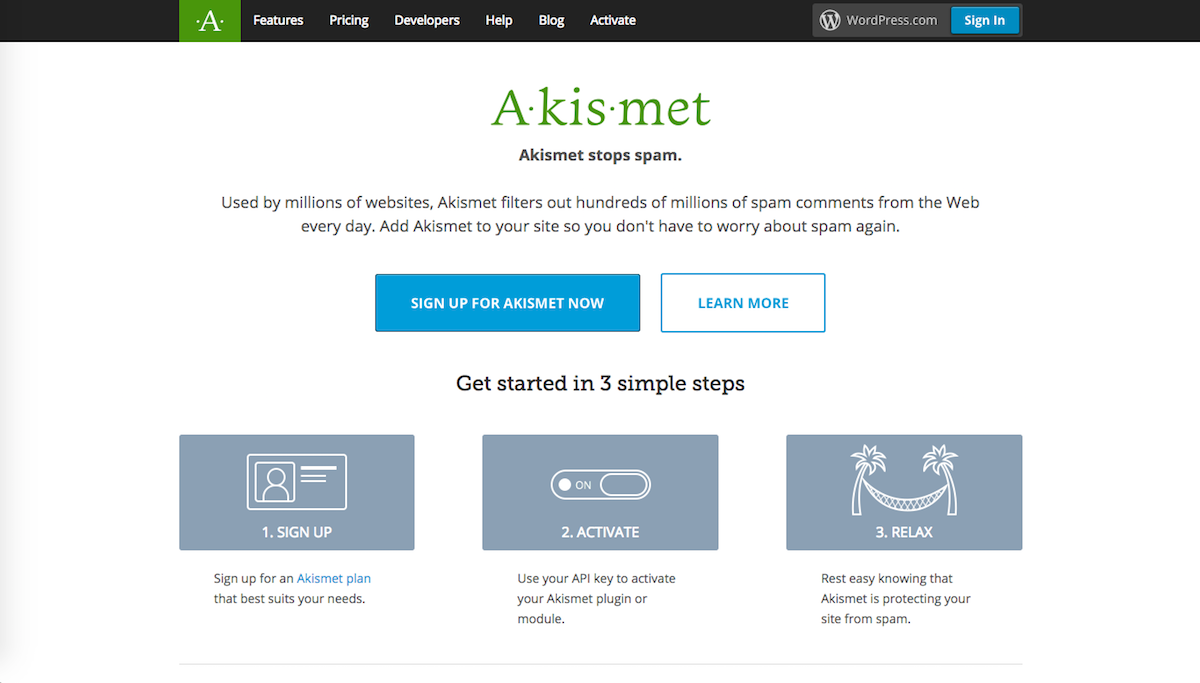Click the 'Akismet stops spam.' tagline
The width and height of the screenshot is (1200, 683).
(600, 155)
